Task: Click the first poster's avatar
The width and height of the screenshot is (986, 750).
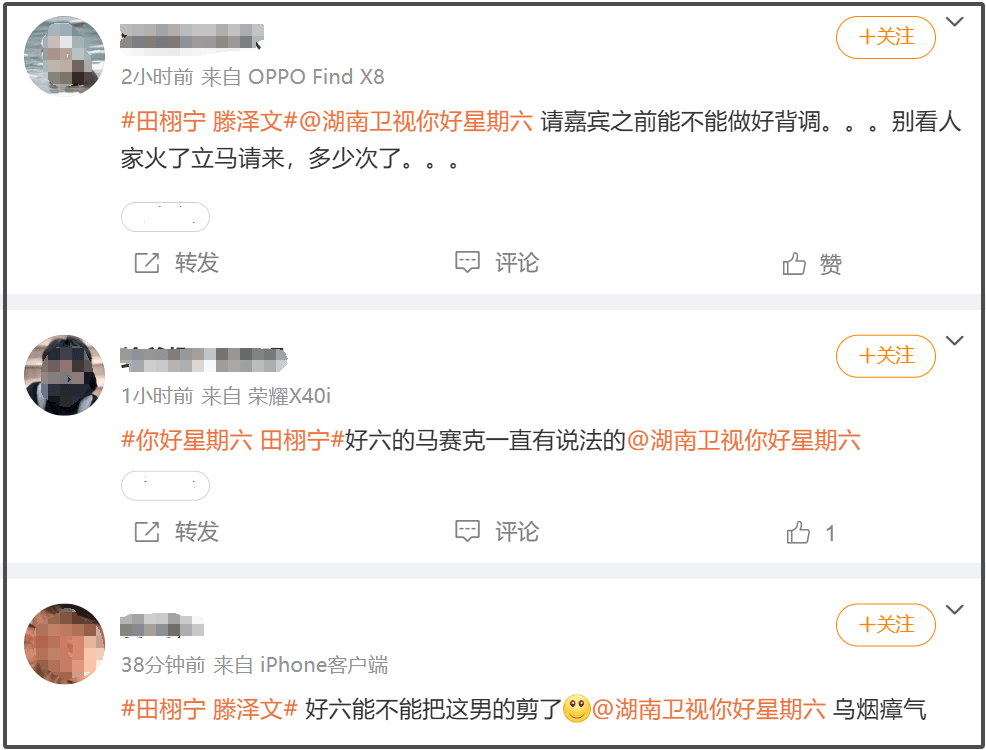Action: click(65, 56)
